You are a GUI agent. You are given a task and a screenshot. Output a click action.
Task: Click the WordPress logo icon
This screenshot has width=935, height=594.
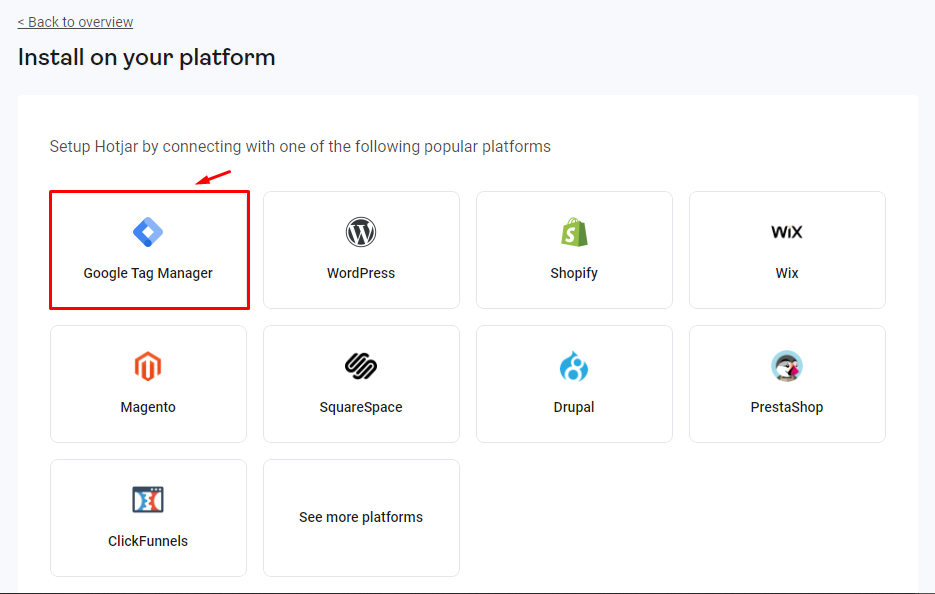[x=361, y=232]
